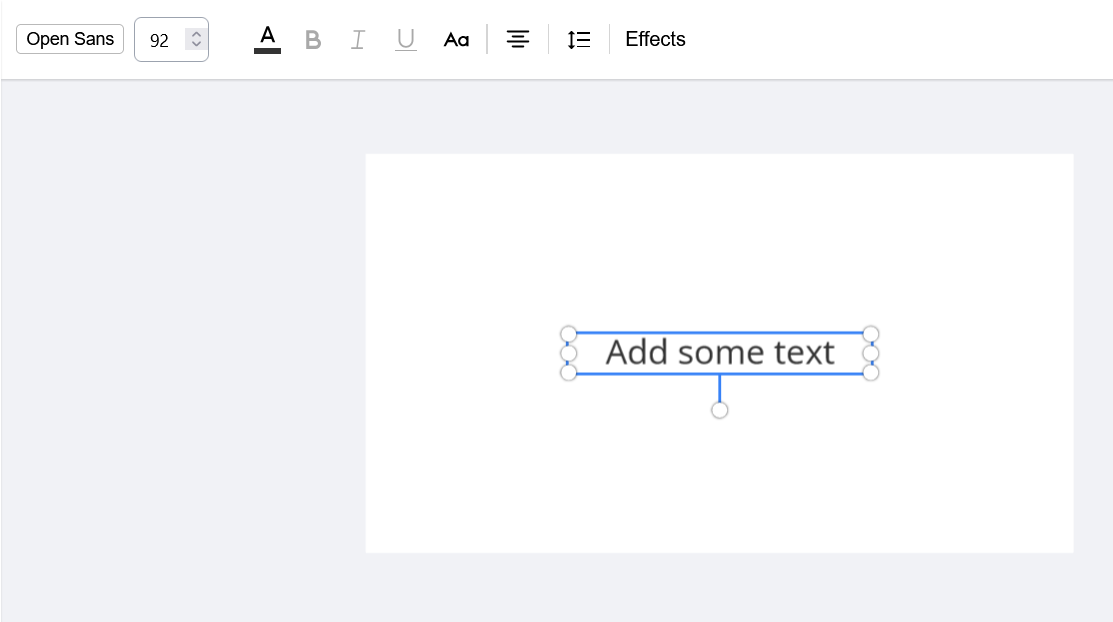Click the rotation handle below the text box
Viewport: 1113px width, 622px height.
719,408
